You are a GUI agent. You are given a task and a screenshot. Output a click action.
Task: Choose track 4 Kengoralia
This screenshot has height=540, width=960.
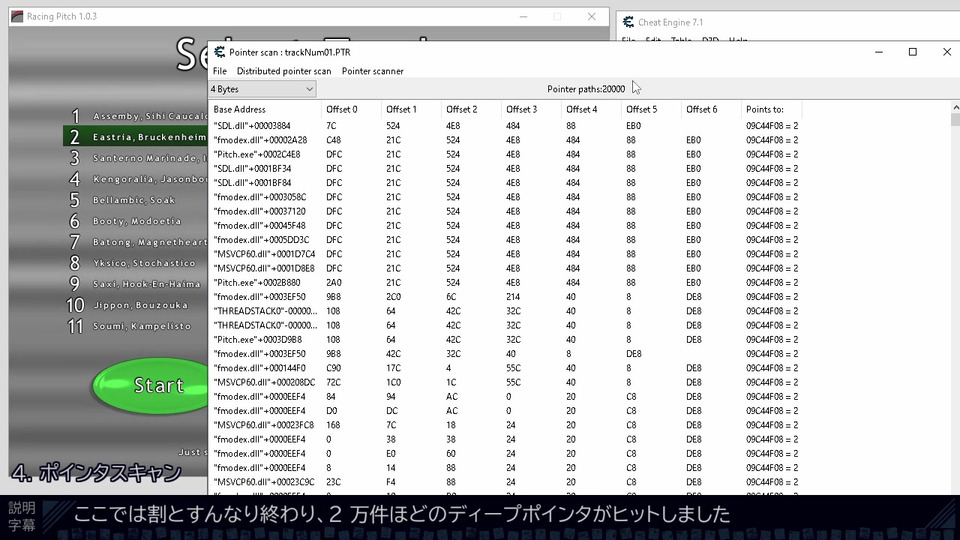pyautogui.click(x=136, y=179)
